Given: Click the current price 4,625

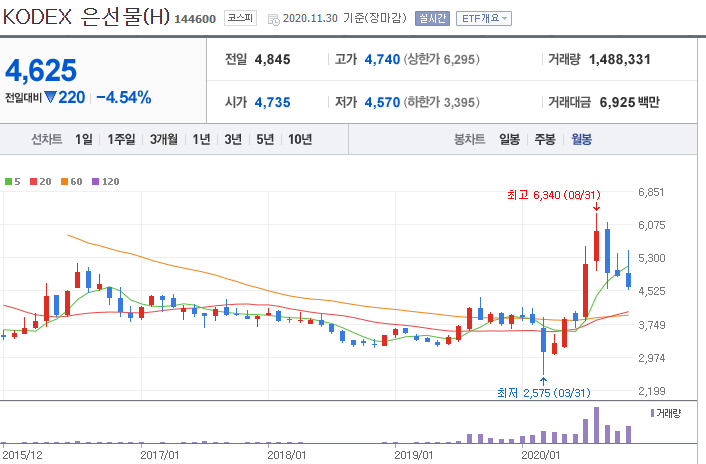Looking at the screenshot, I should coord(41,71).
